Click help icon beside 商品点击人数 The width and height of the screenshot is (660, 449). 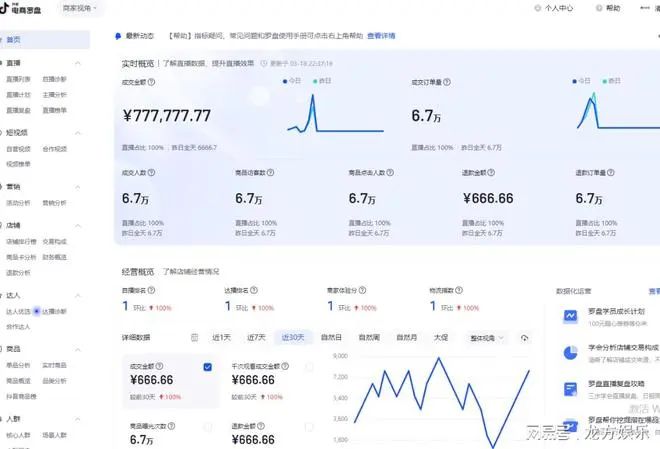(x=390, y=173)
